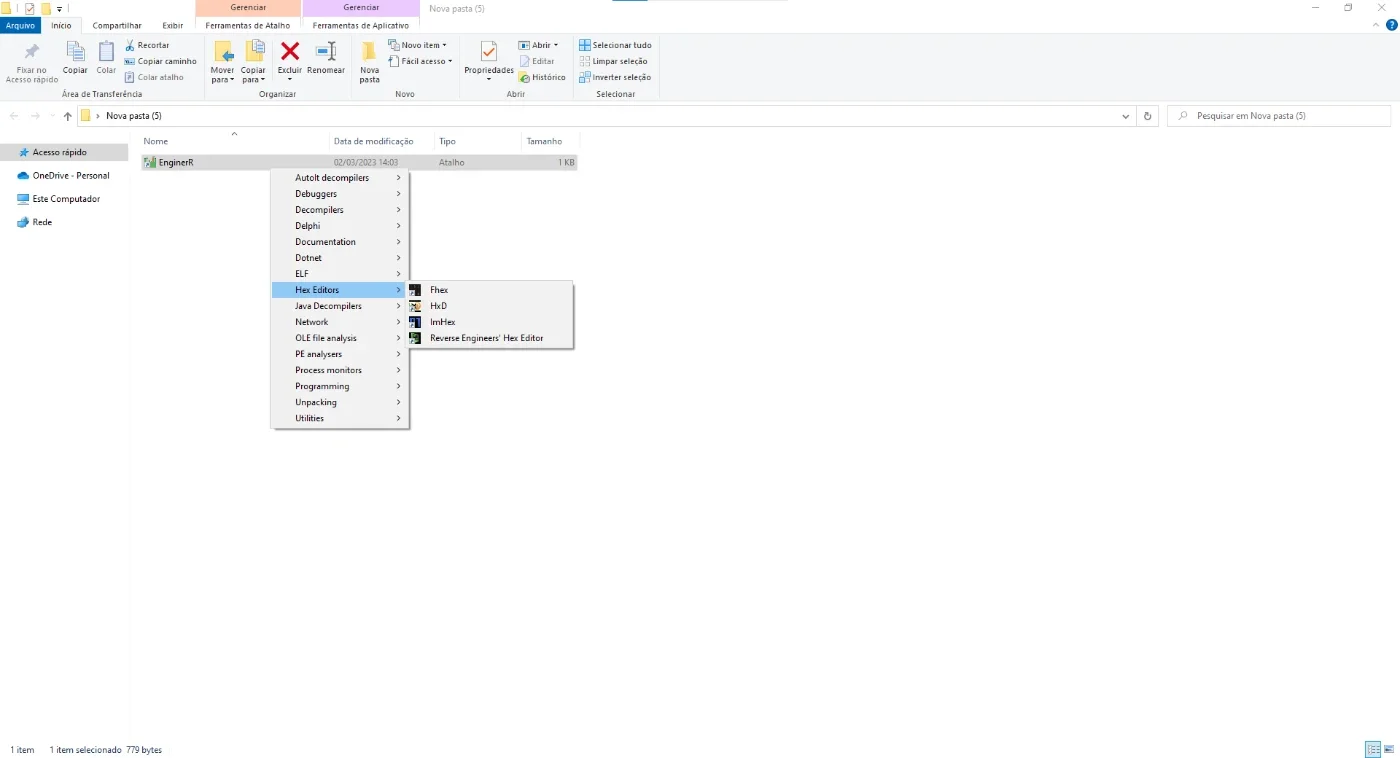Open the Java Decompilers submenu
Screen dimensions: 1400x758
point(340,306)
